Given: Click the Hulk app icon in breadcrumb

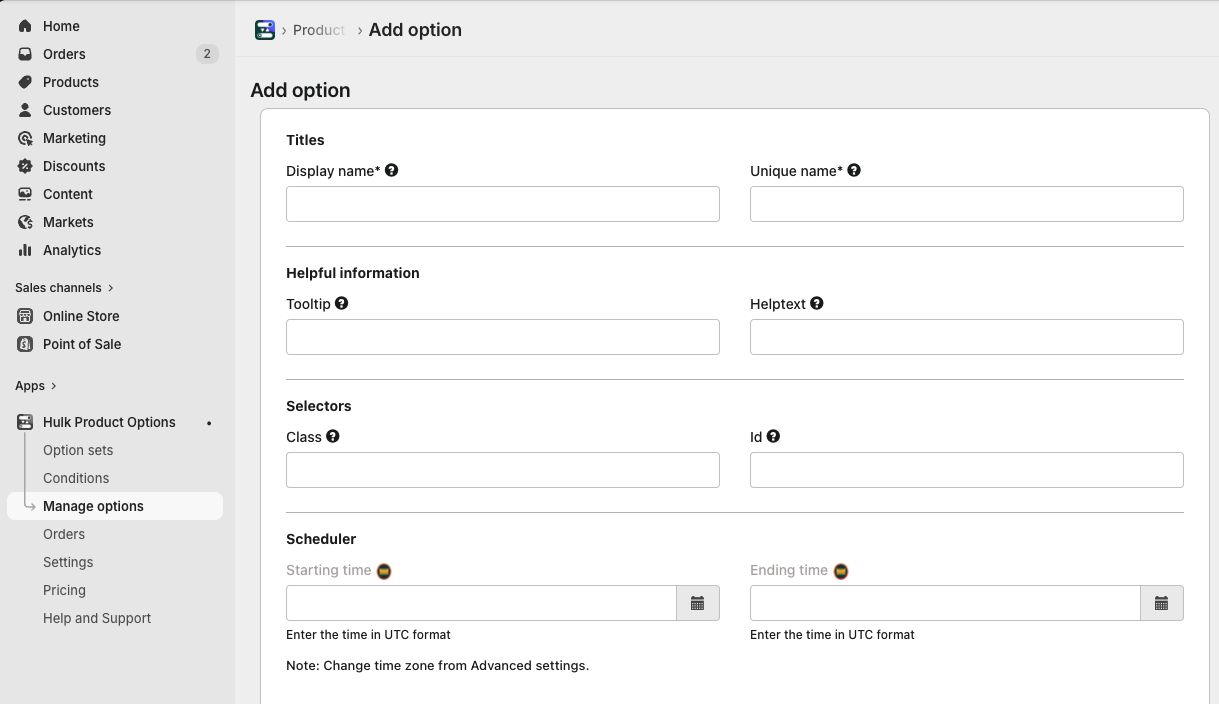Looking at the screenshot, I should (x=265, y=30).
